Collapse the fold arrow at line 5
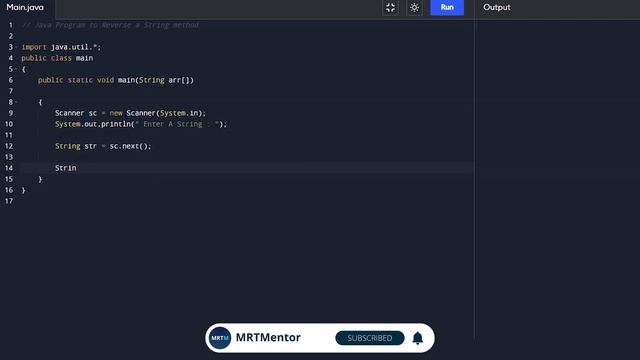Viewport: 640px width, 360px height. [x=16, y=69]
